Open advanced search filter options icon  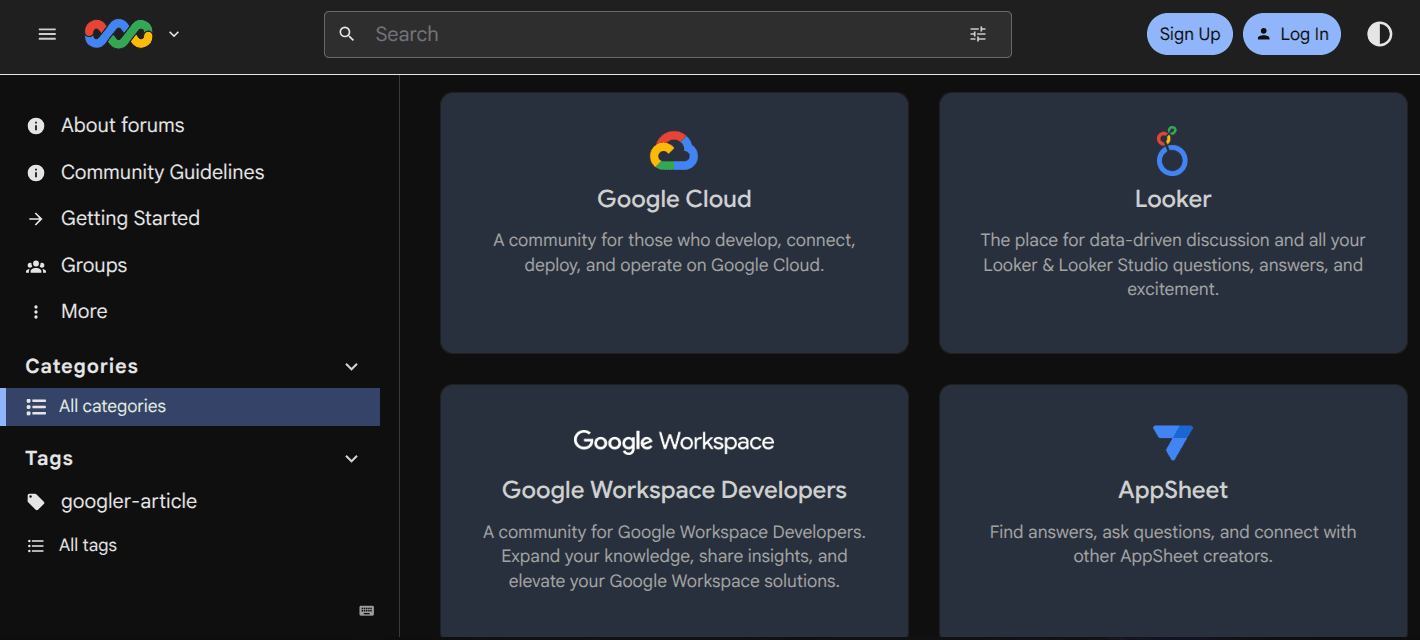click(x=978, y=34)
